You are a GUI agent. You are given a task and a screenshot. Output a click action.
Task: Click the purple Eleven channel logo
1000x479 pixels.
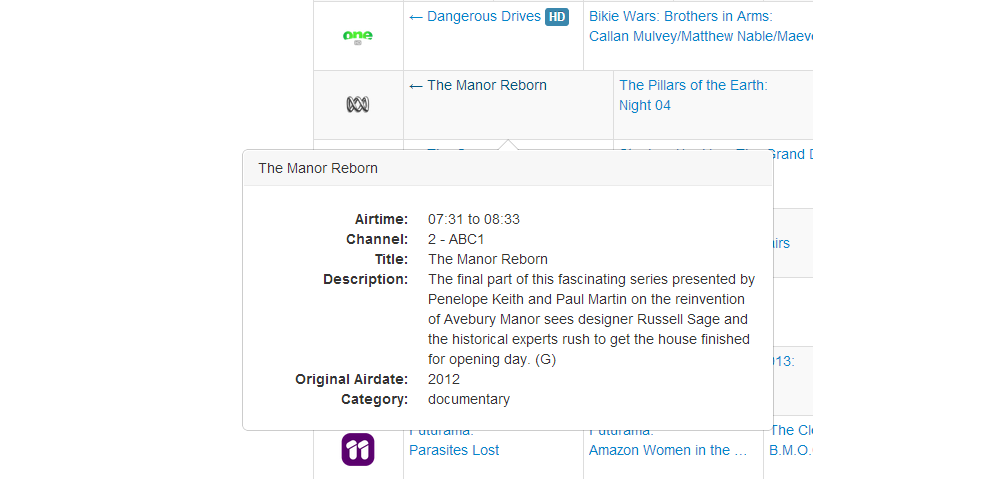[357, 449]
